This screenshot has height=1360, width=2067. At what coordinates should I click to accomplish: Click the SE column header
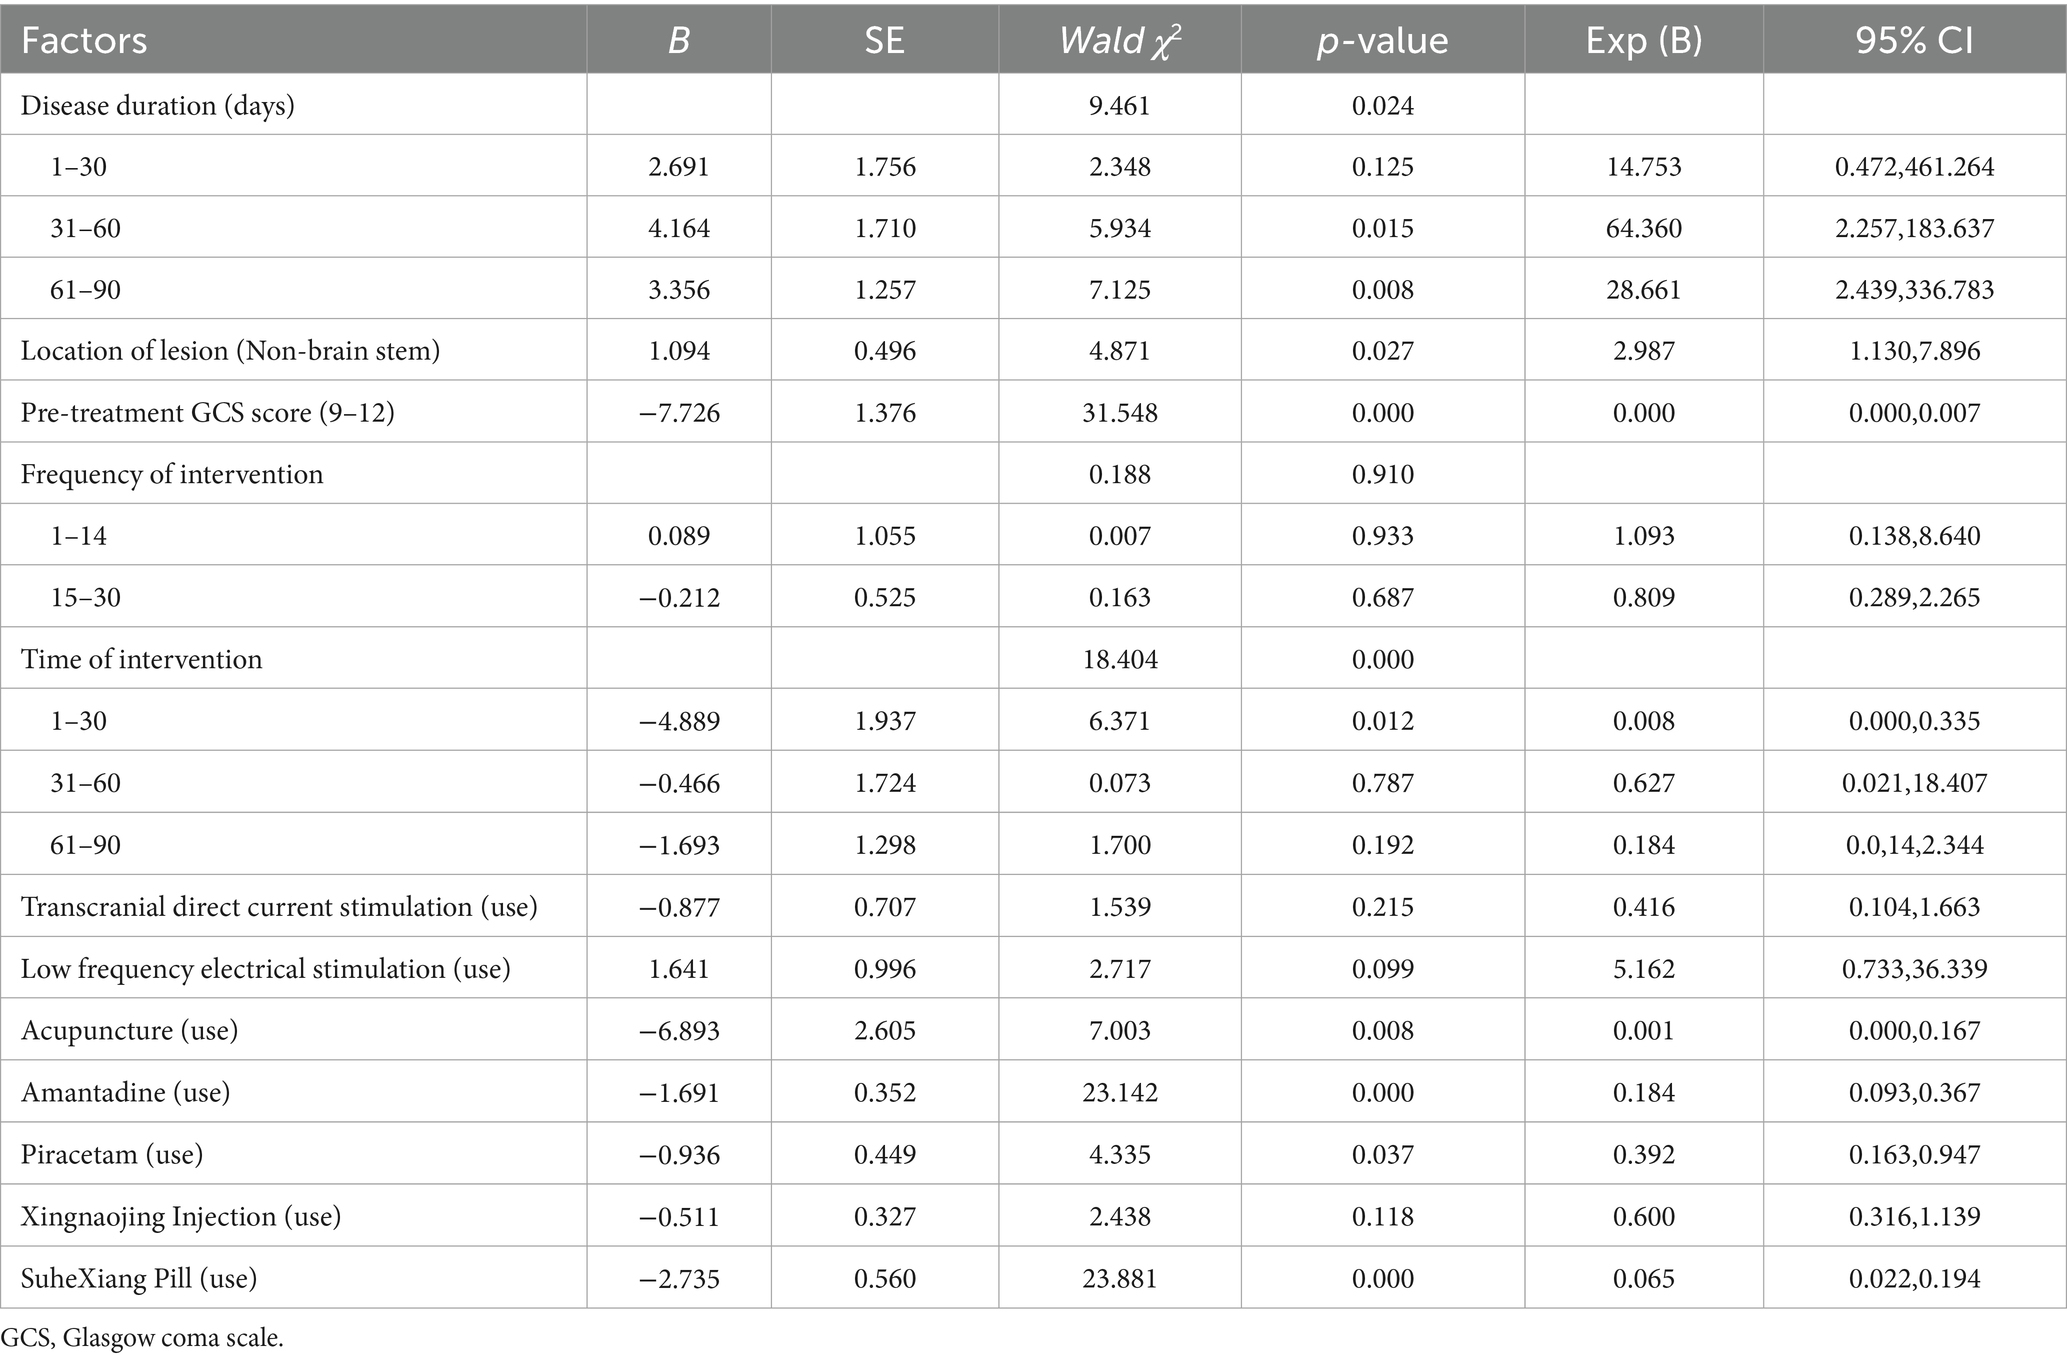coord(884,40)
